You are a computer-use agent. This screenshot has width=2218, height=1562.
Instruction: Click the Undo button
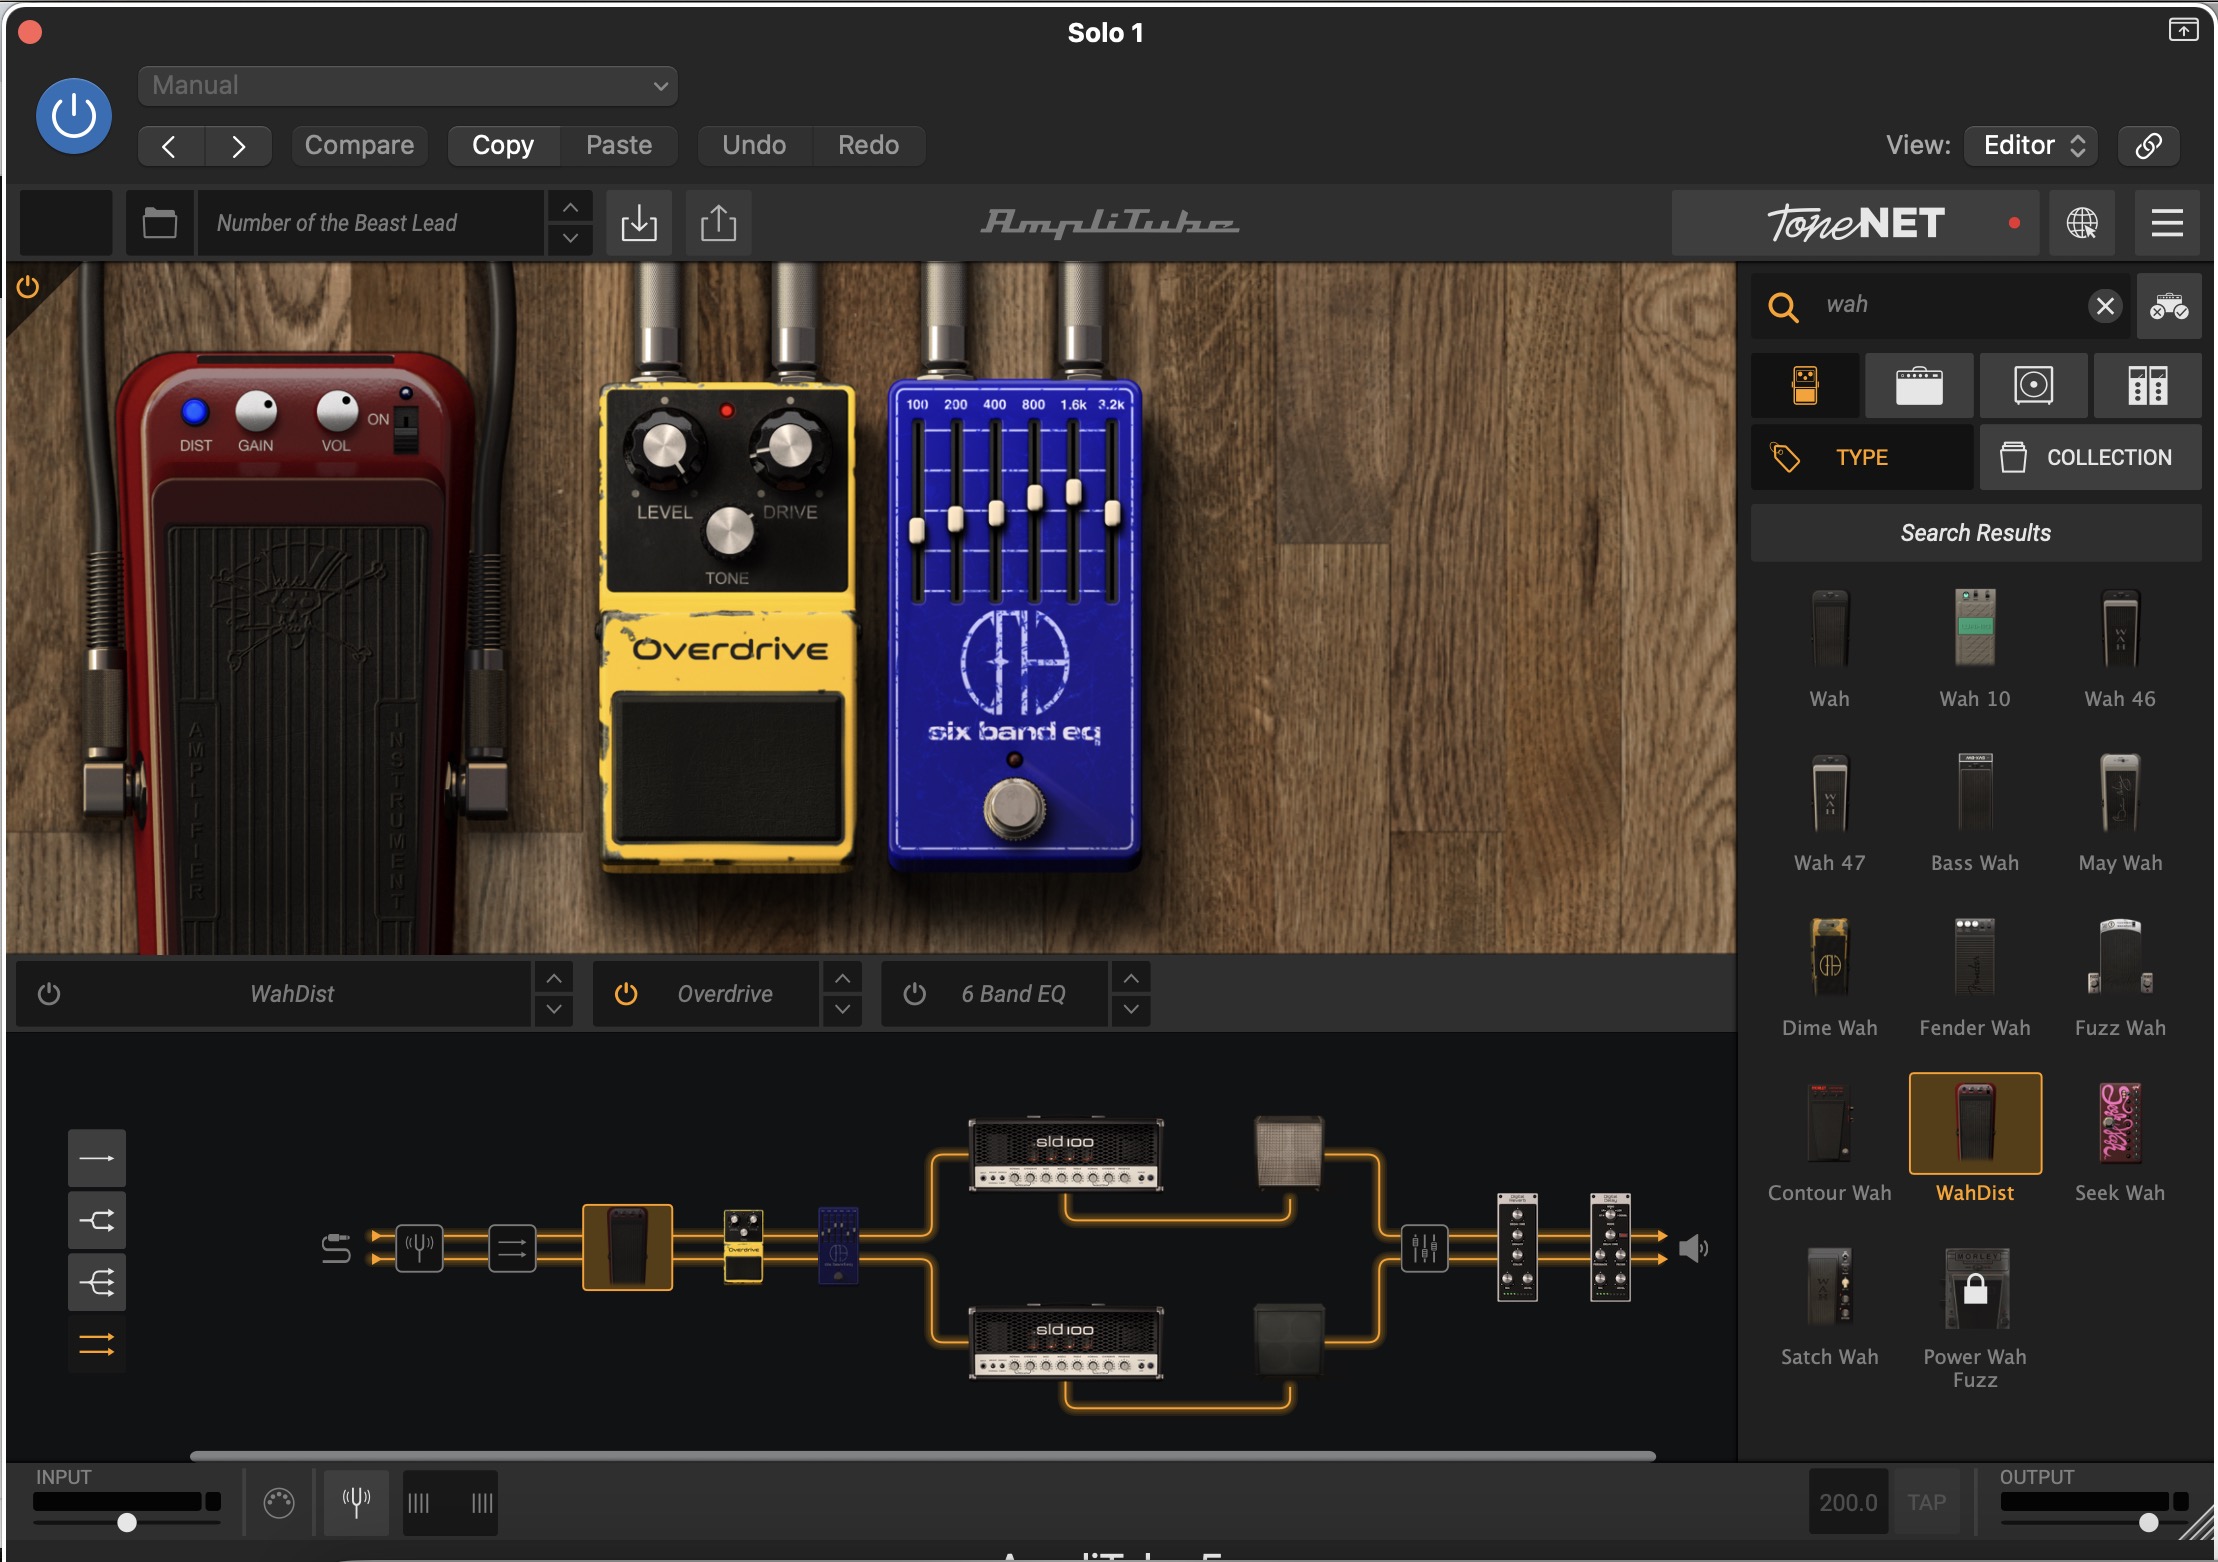(754, 146)
